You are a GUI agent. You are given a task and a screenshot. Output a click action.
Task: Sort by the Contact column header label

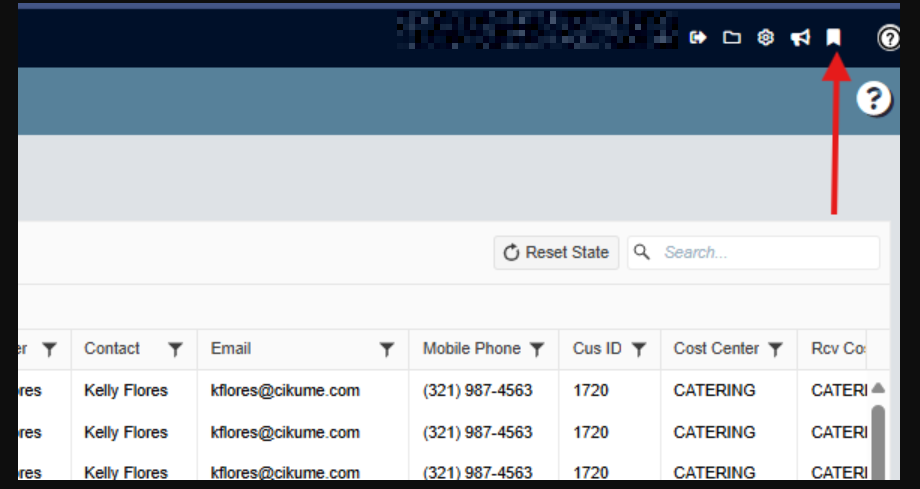[112, 349]
